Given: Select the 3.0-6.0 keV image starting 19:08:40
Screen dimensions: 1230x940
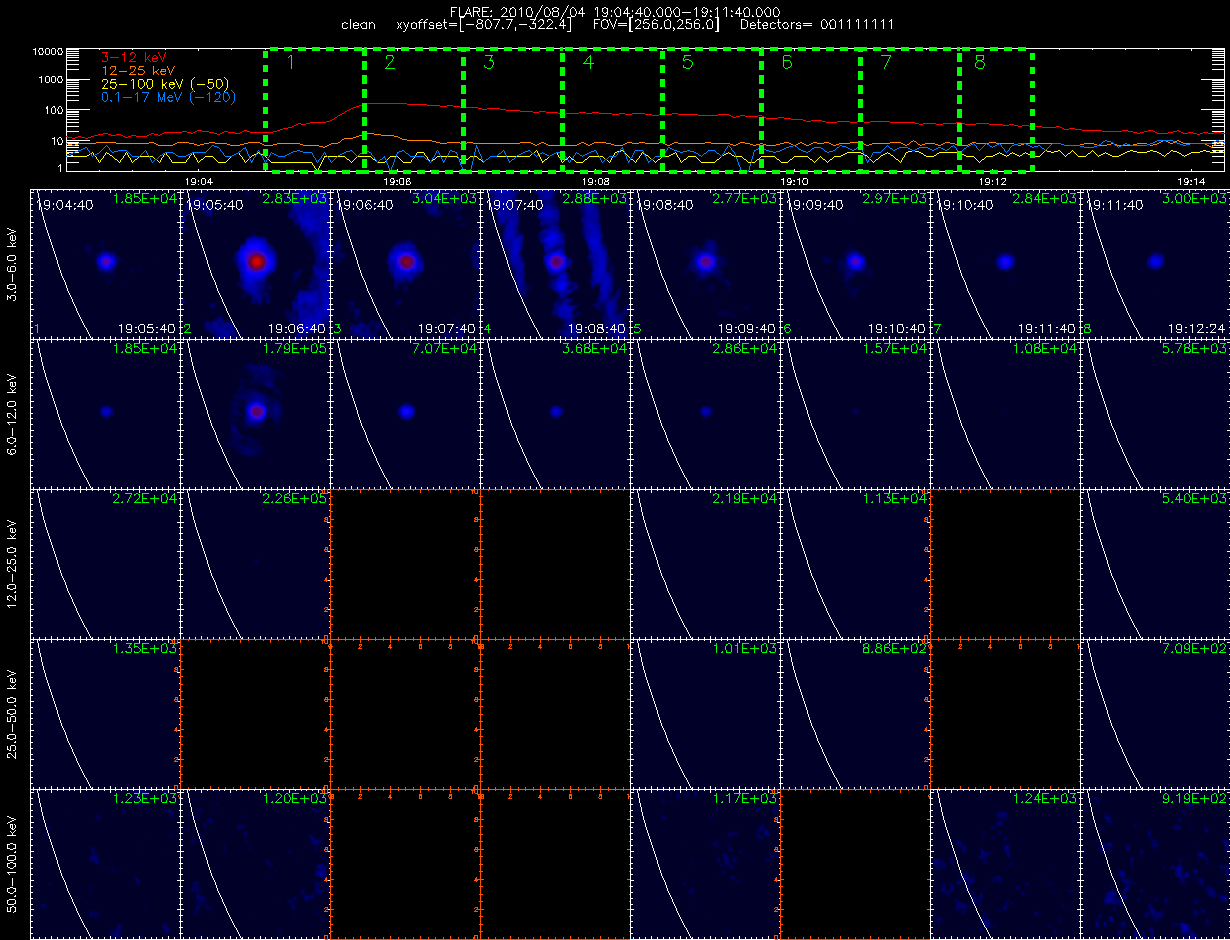Looking at the screenshot, I should 706,262.
